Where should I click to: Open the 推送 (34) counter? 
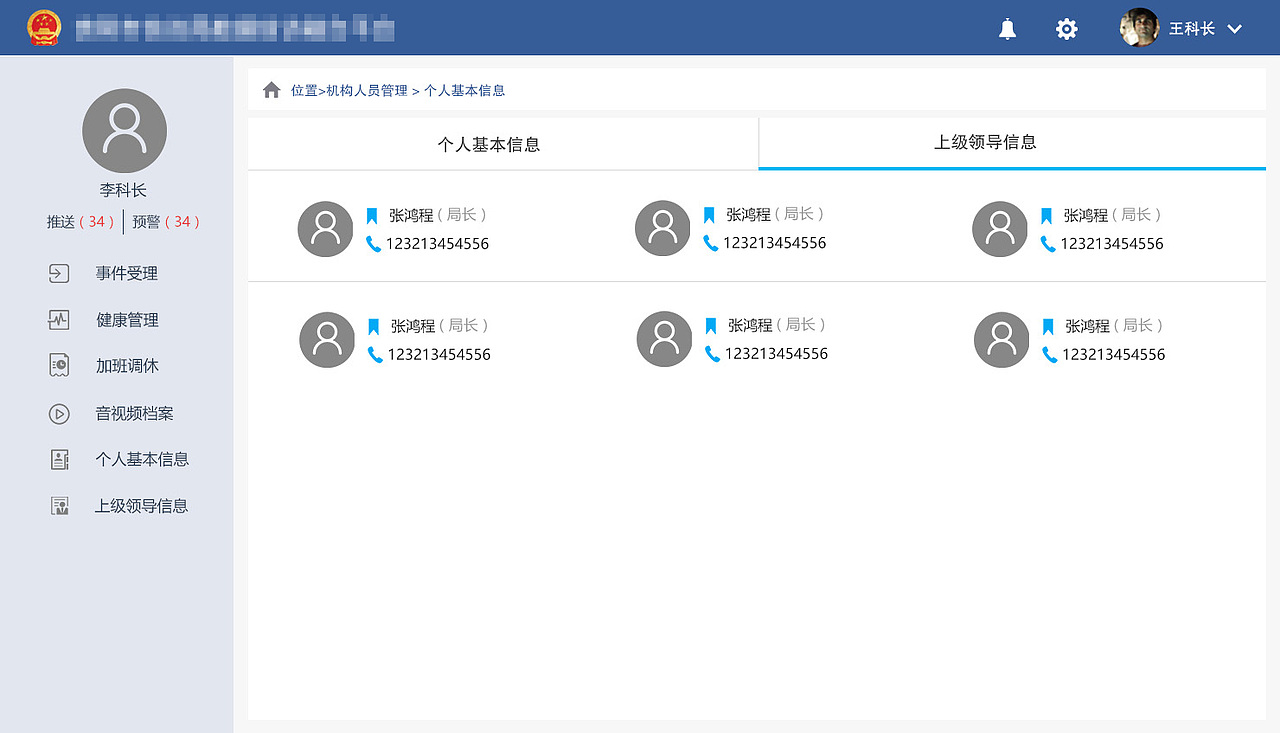(x=80, y=222)
